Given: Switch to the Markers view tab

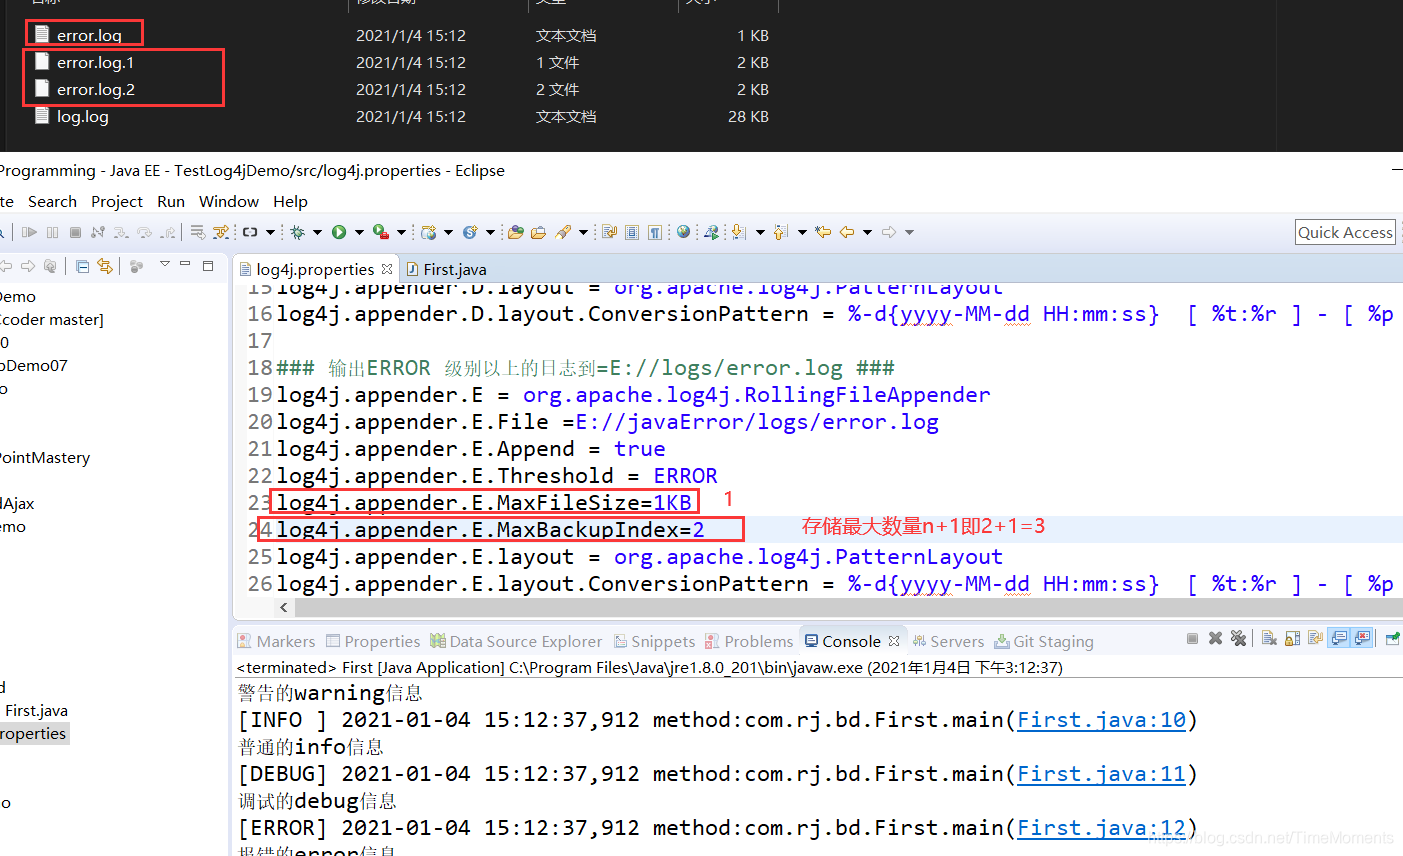Looking at the screenshot, I should 276,641.
